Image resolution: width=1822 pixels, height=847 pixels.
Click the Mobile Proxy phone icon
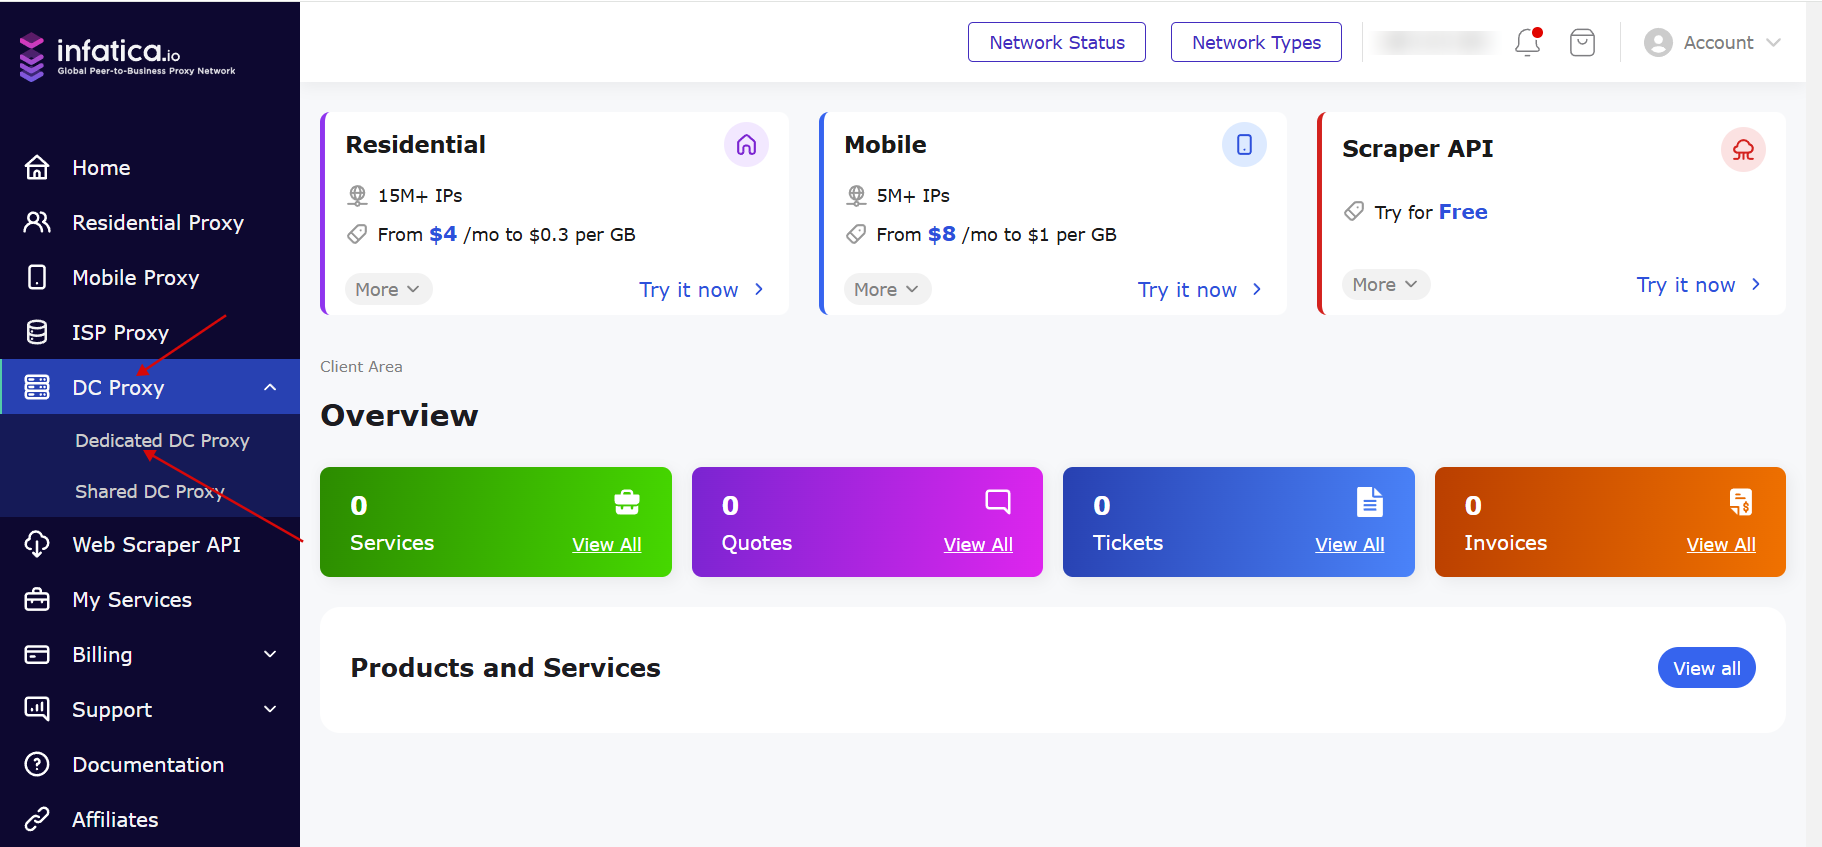point(37,277)
